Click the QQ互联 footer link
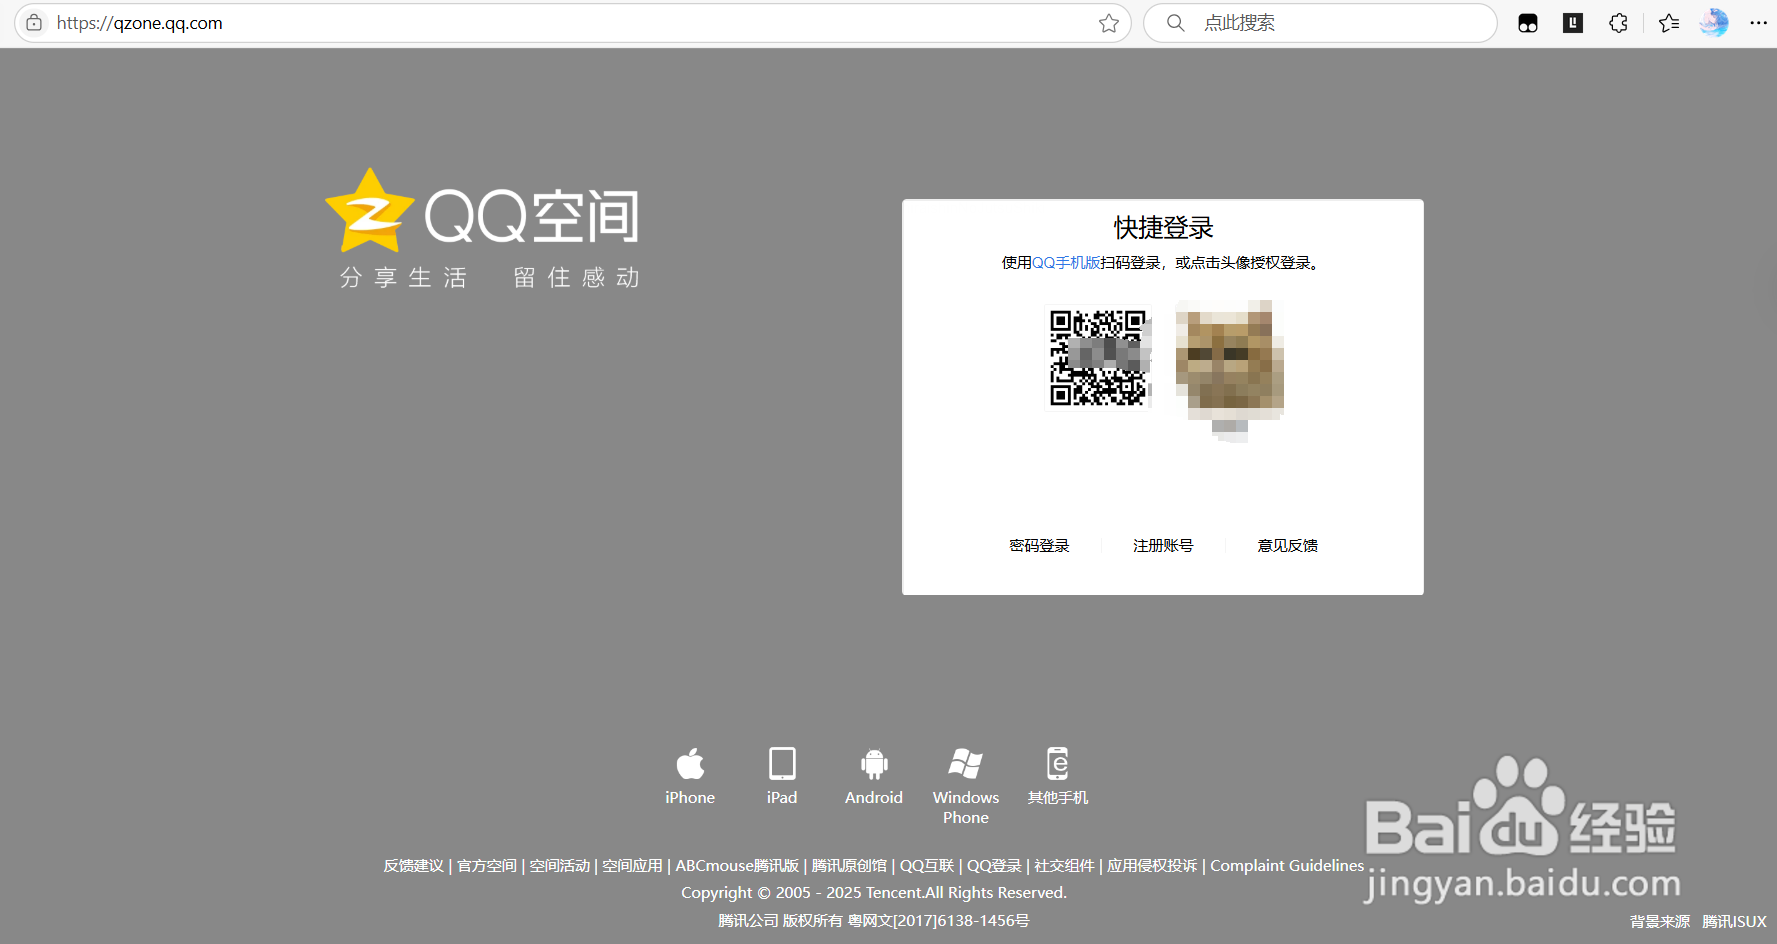1777x944 pixels. [x=927, y=865]
